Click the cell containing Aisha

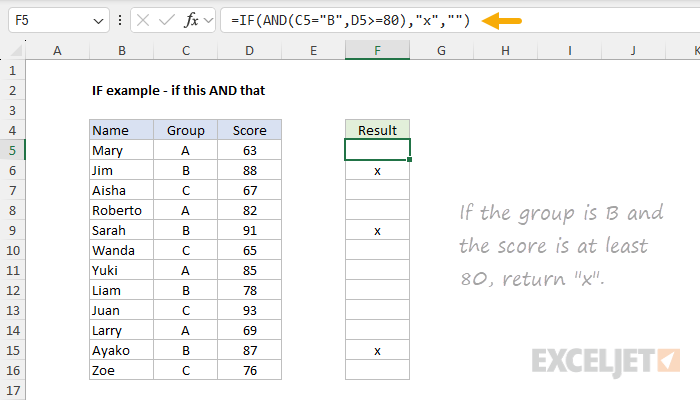pos(121,191)
